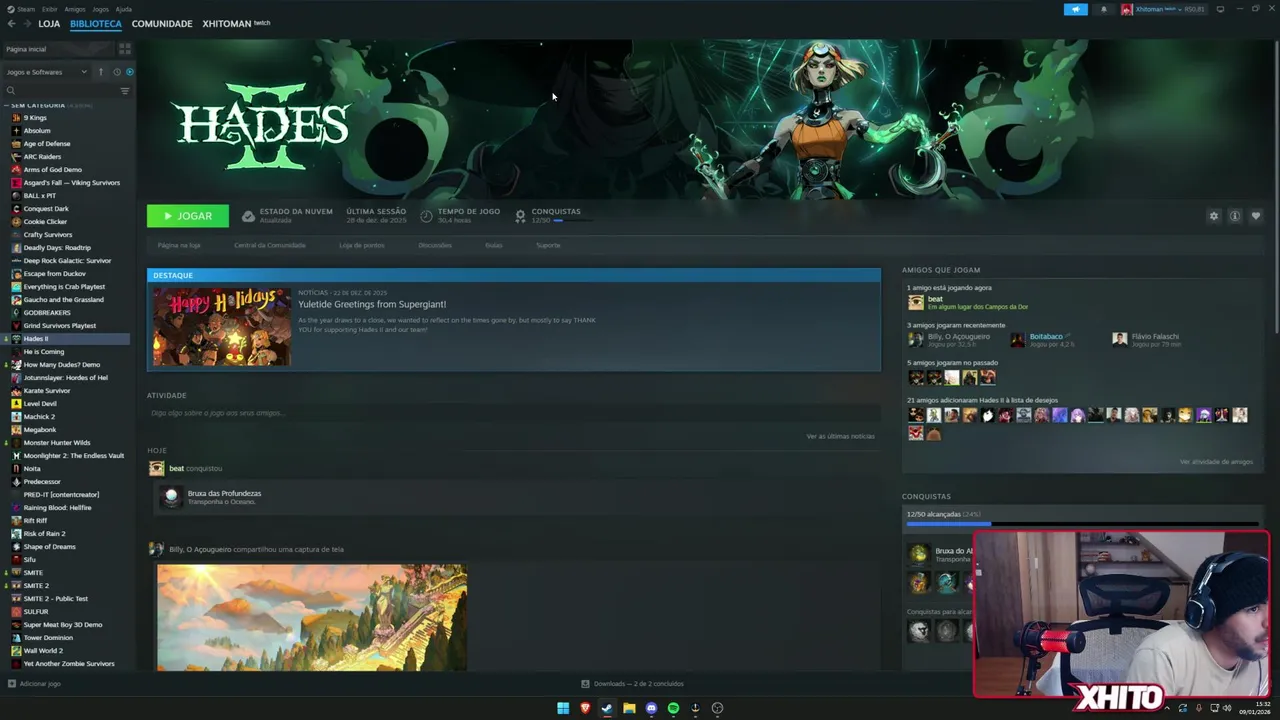This screenshot has width=1280, height=720.
Task: Open Discord from taskbar
Action: click(651, 708)
